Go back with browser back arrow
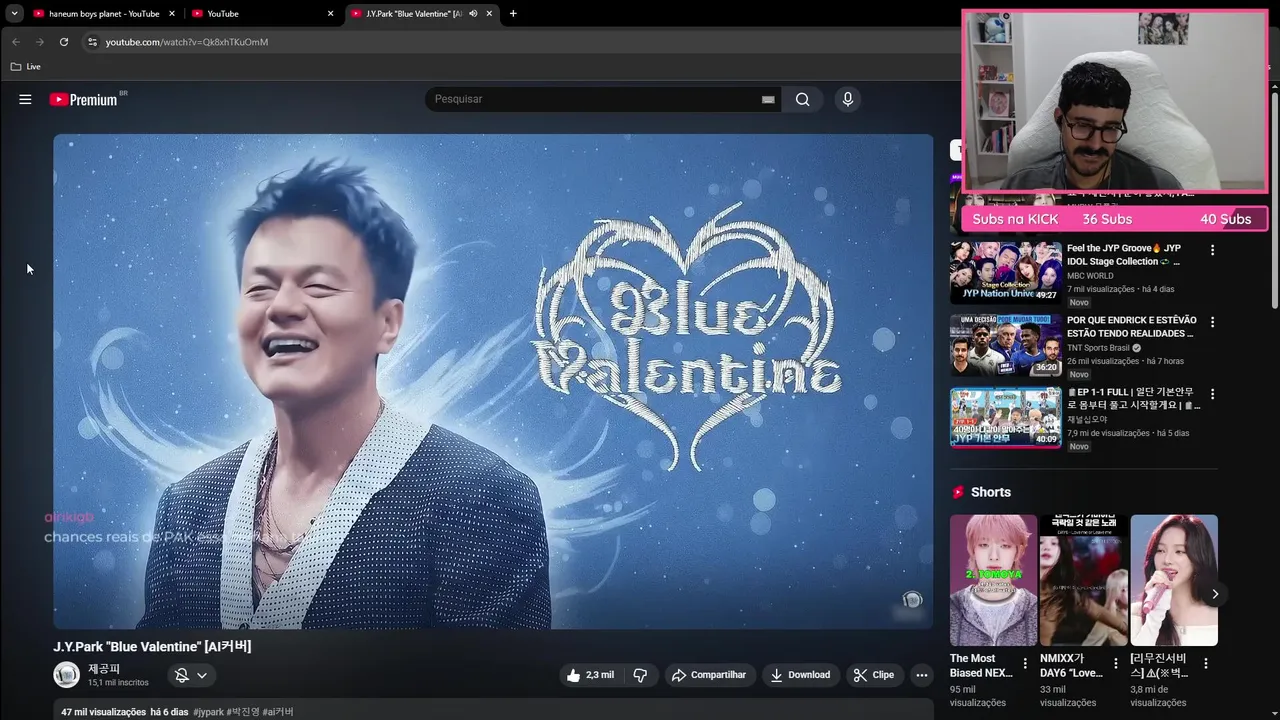 [x=16, y=42]
